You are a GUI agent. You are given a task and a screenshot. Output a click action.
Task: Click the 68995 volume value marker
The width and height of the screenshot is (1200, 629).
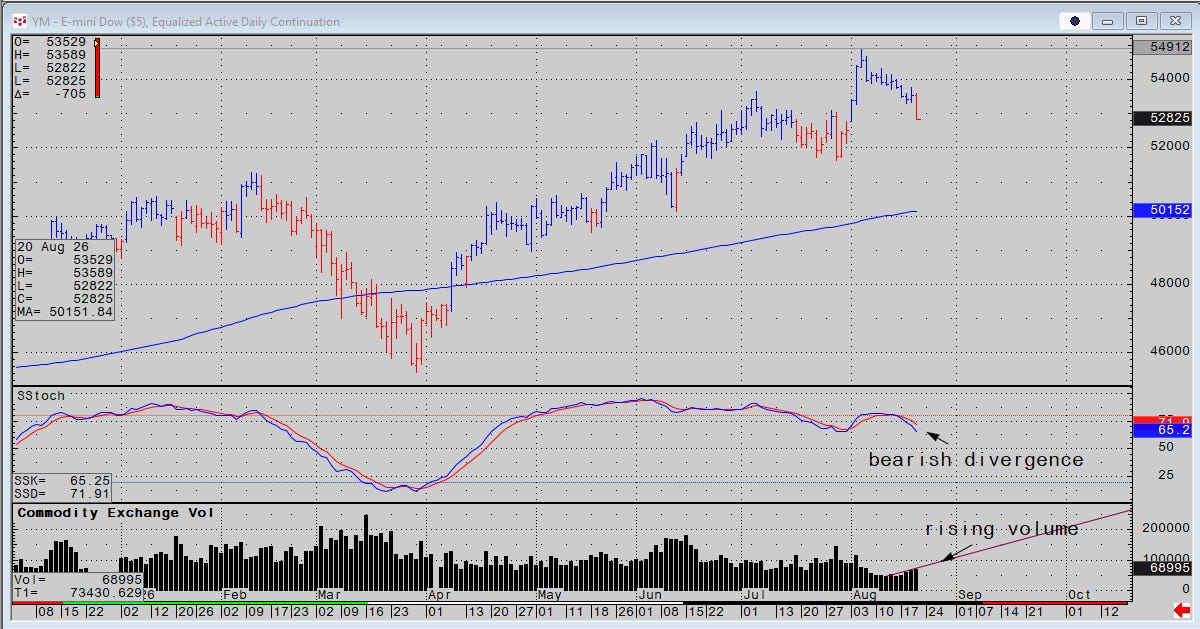pos(1162,567)
